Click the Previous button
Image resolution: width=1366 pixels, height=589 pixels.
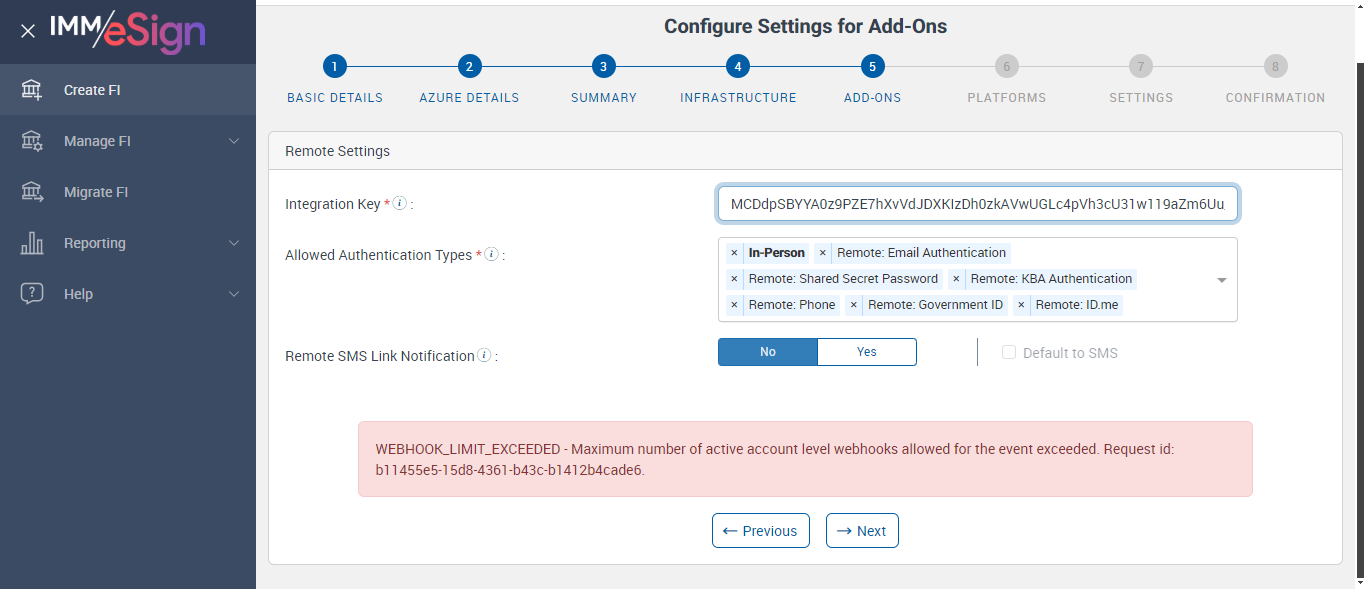coord(760,531)
